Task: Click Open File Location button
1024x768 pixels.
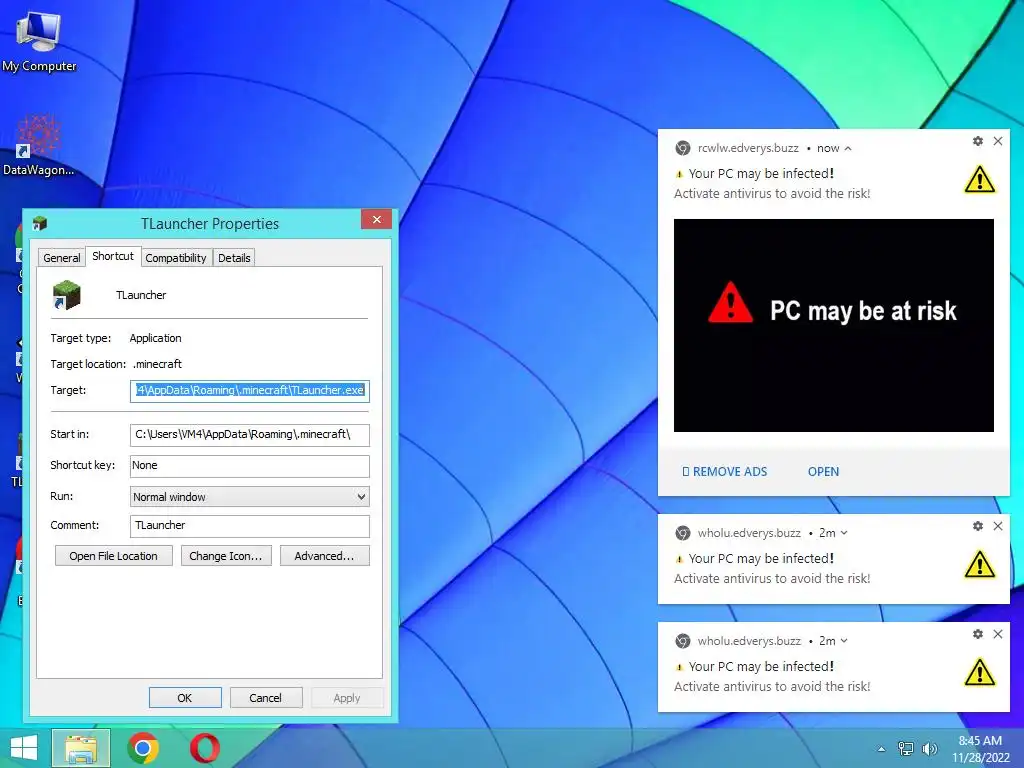Action: pyautogui.click(x=114, y=556)
